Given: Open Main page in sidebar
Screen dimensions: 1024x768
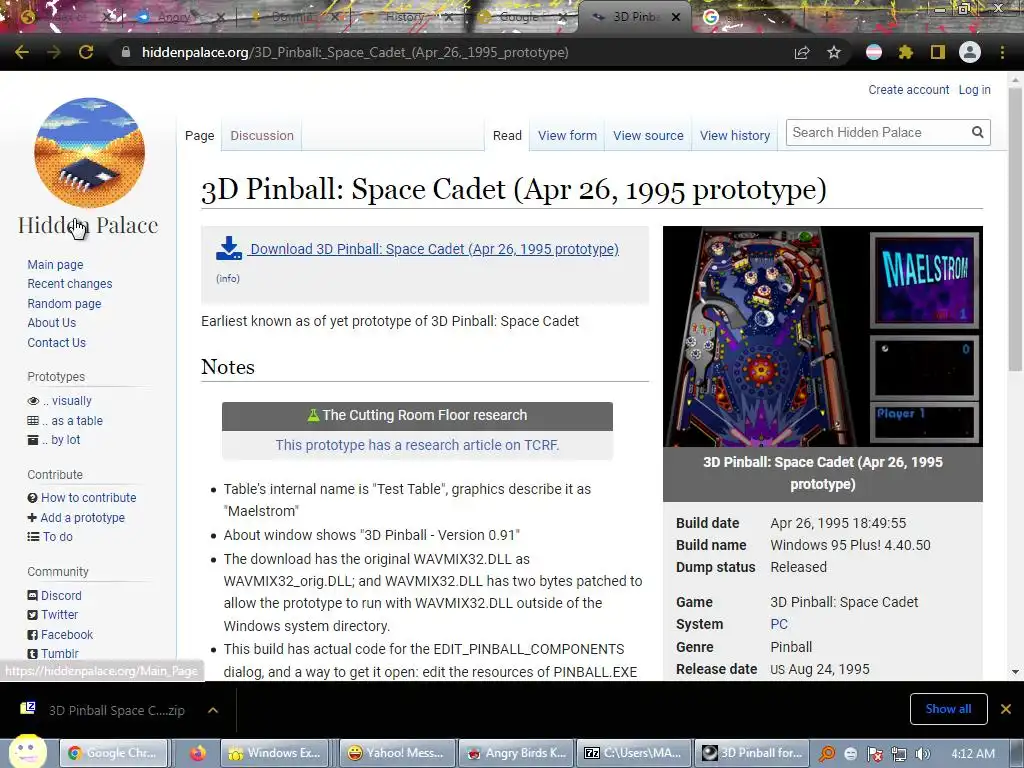Looking at the screenshot, I should (x=55, y=264).
